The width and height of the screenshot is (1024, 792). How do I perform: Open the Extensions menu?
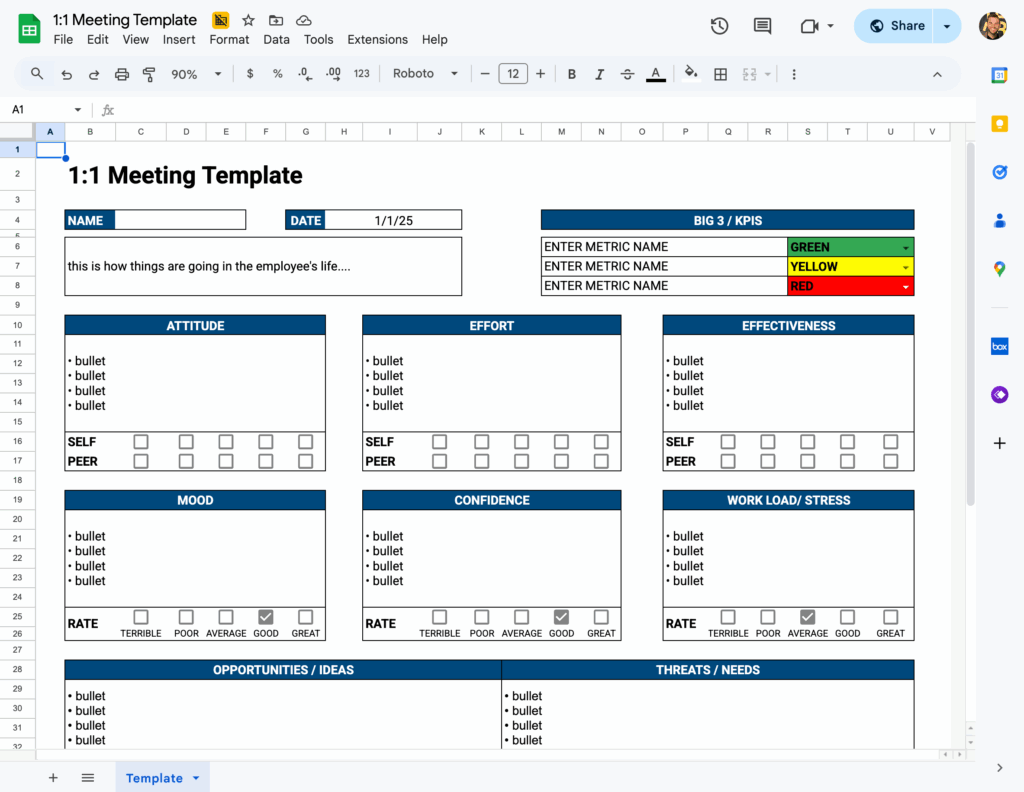pyautogui.click(x=377, y=40)
